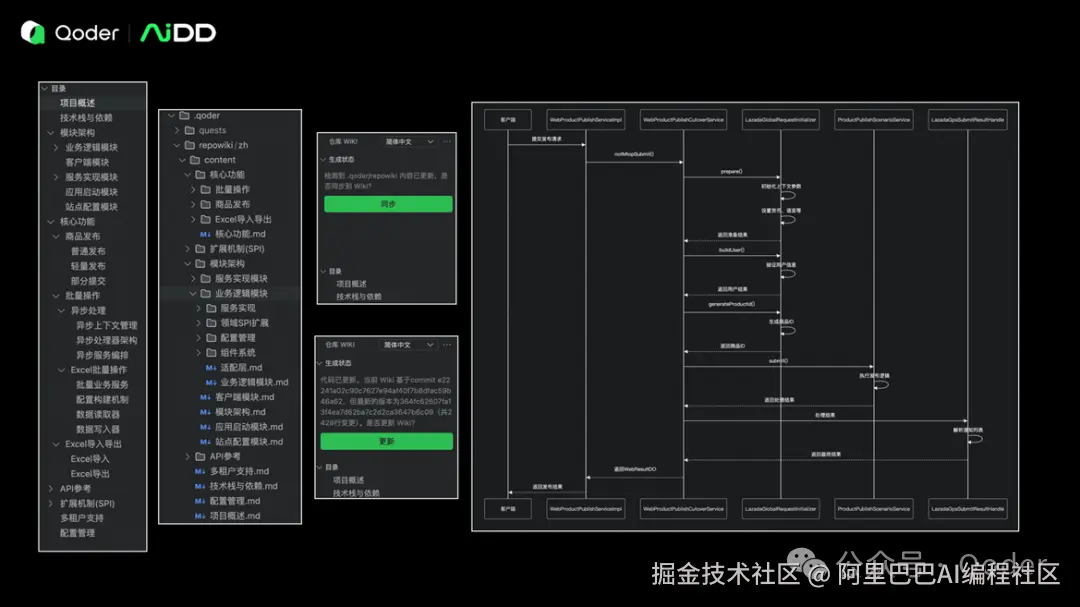The image size is (1080, 607).
Task: Click the content folder icon
Action: (195, 160)
